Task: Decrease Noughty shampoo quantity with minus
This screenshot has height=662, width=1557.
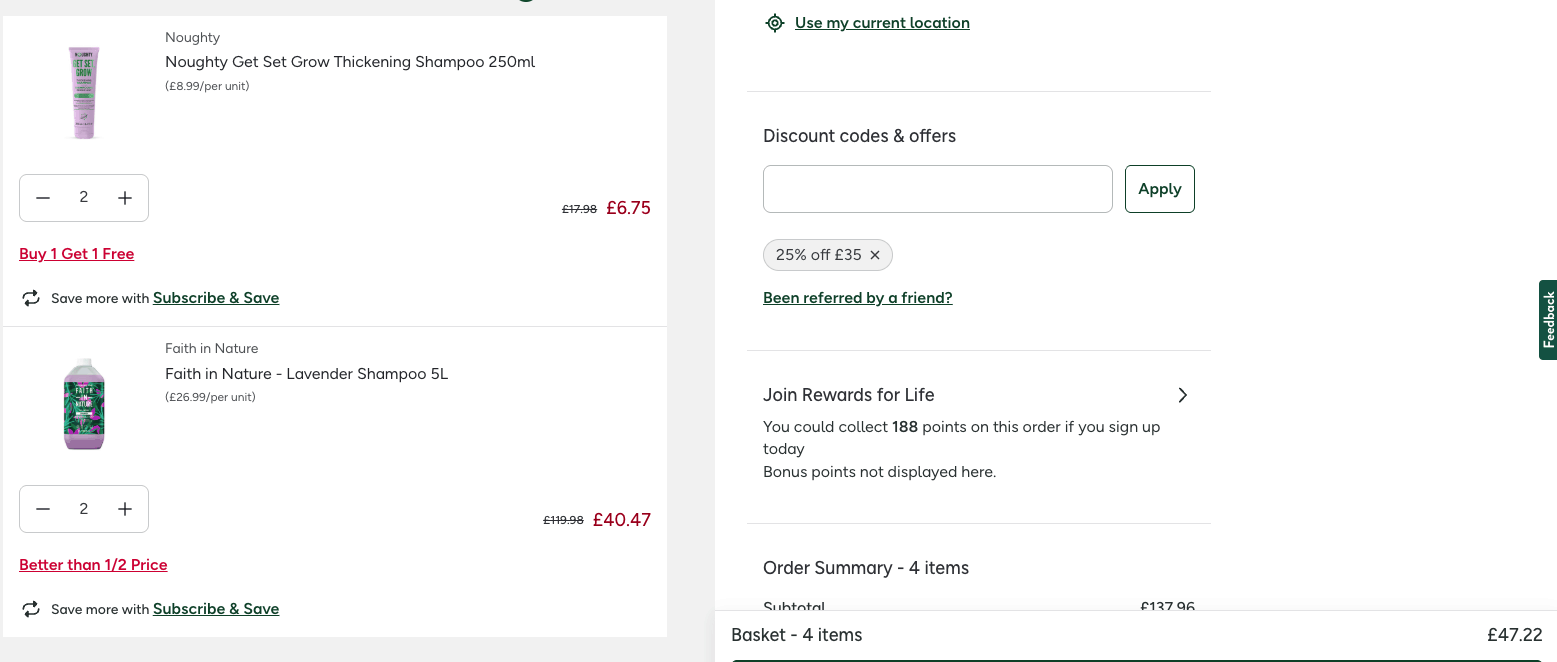Action: point(43,198)
